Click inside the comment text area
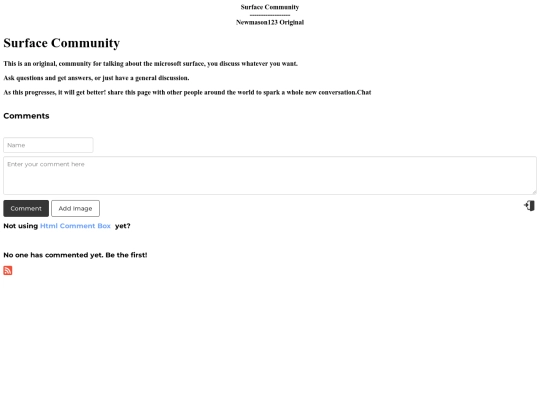The height and width of the screenshot is (405, 540). (270, 176)
